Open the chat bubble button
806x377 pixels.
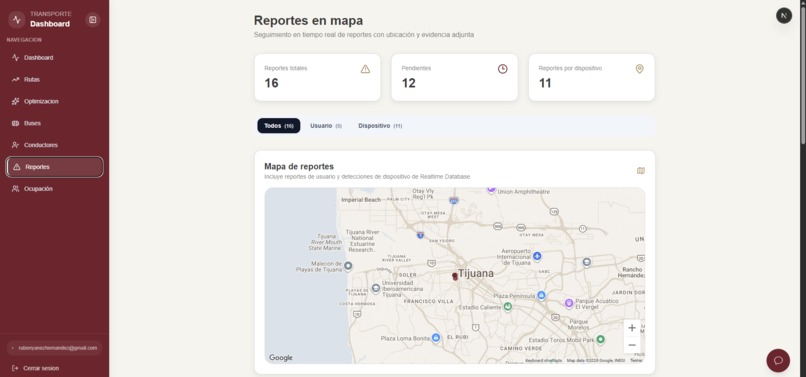pyautogui.click(x=778, y=360)
